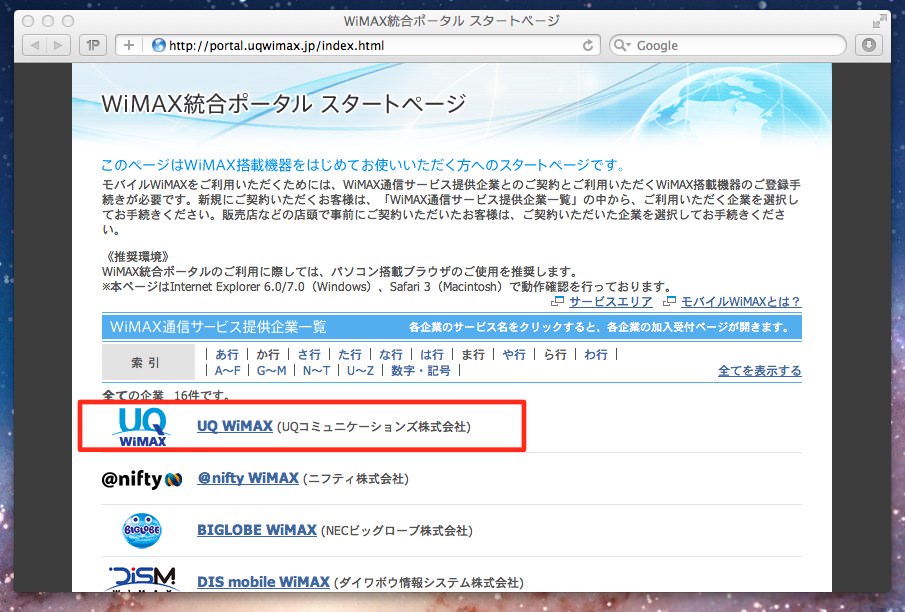
Task: Go back with the Safari back arrow
Action: tap(35, 45)
